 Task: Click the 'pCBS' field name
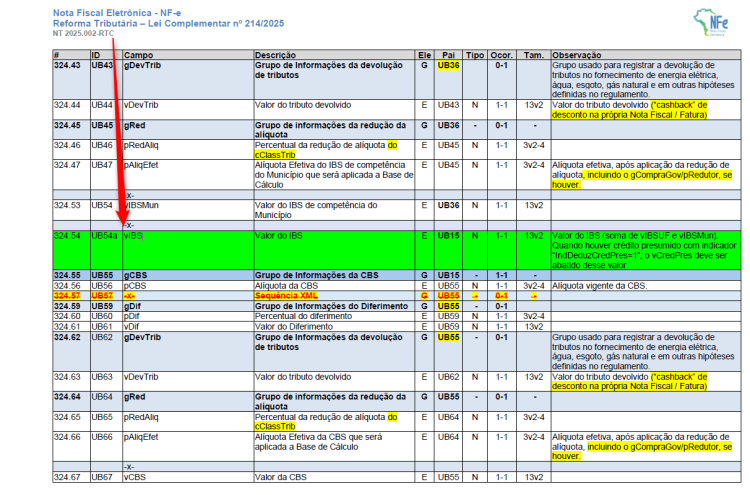point(135,286)
